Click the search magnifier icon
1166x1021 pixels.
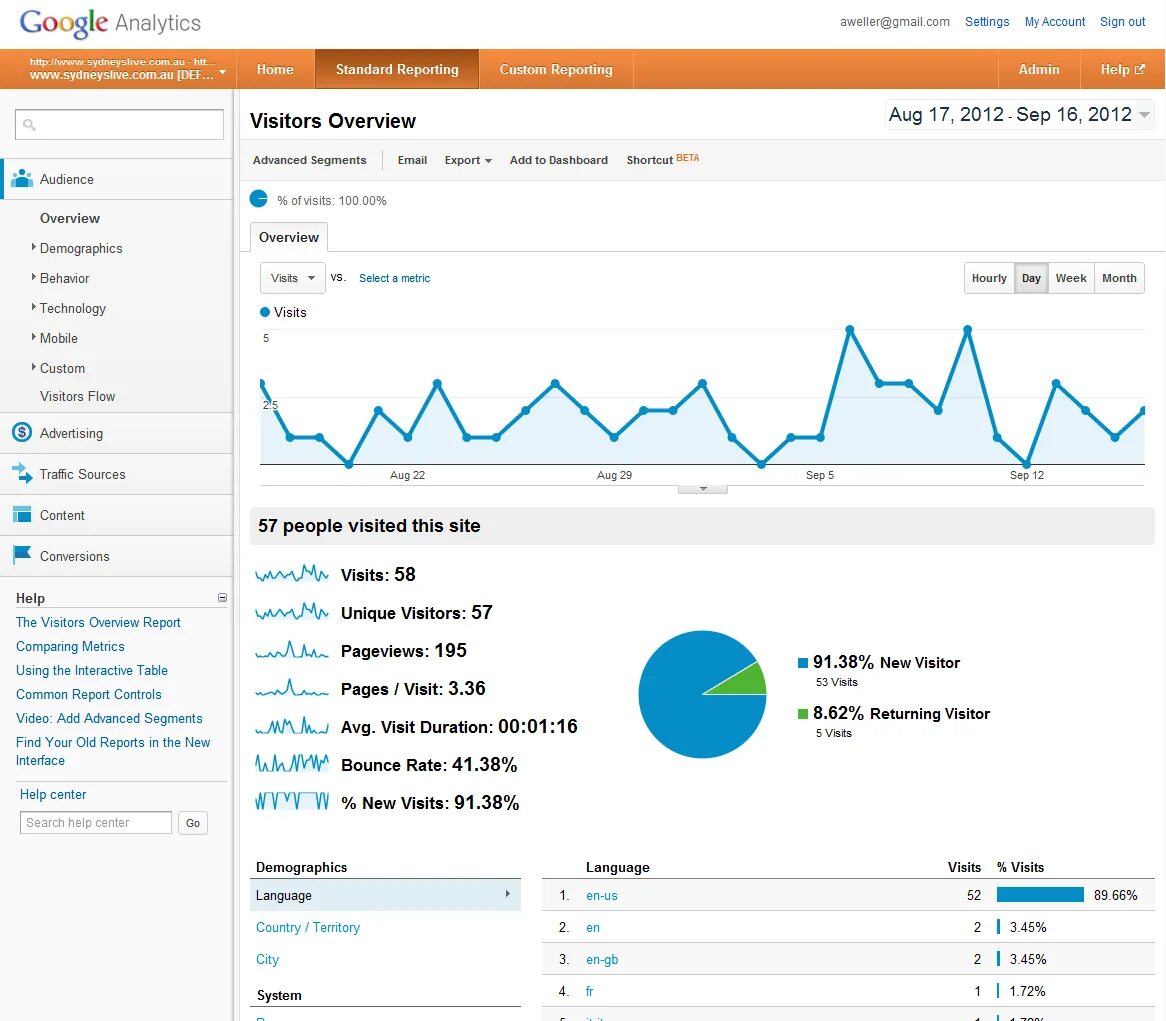(29, 124)
